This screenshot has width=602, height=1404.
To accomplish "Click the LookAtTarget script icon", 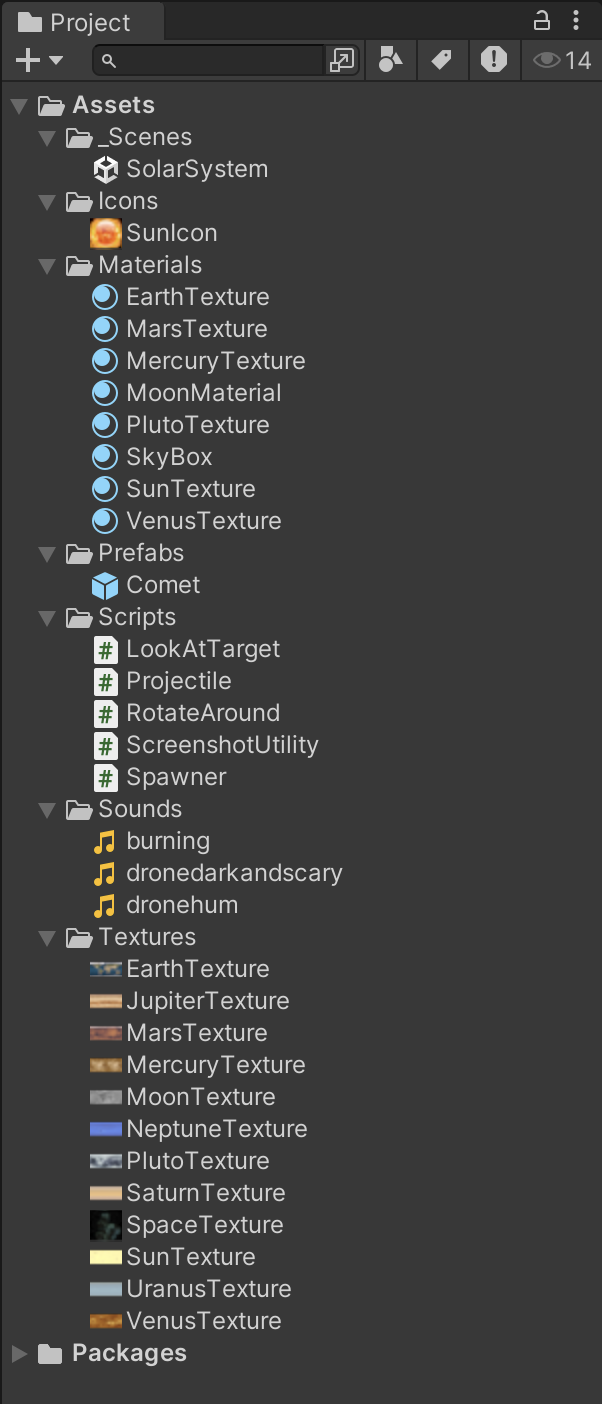I will click(105, 649).
